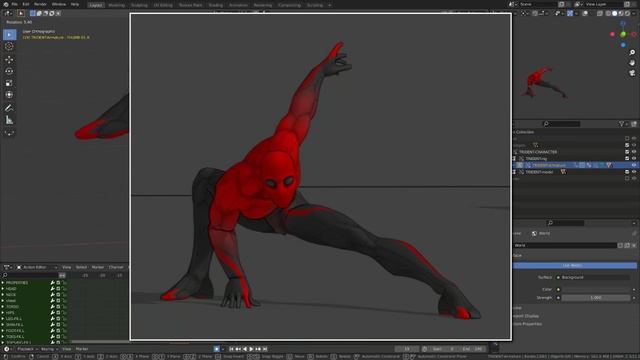Click the wrench icon on PROPERTIES channel
Image resolution: width=640 pixels, height=360 pixels.
coord(53,282)
